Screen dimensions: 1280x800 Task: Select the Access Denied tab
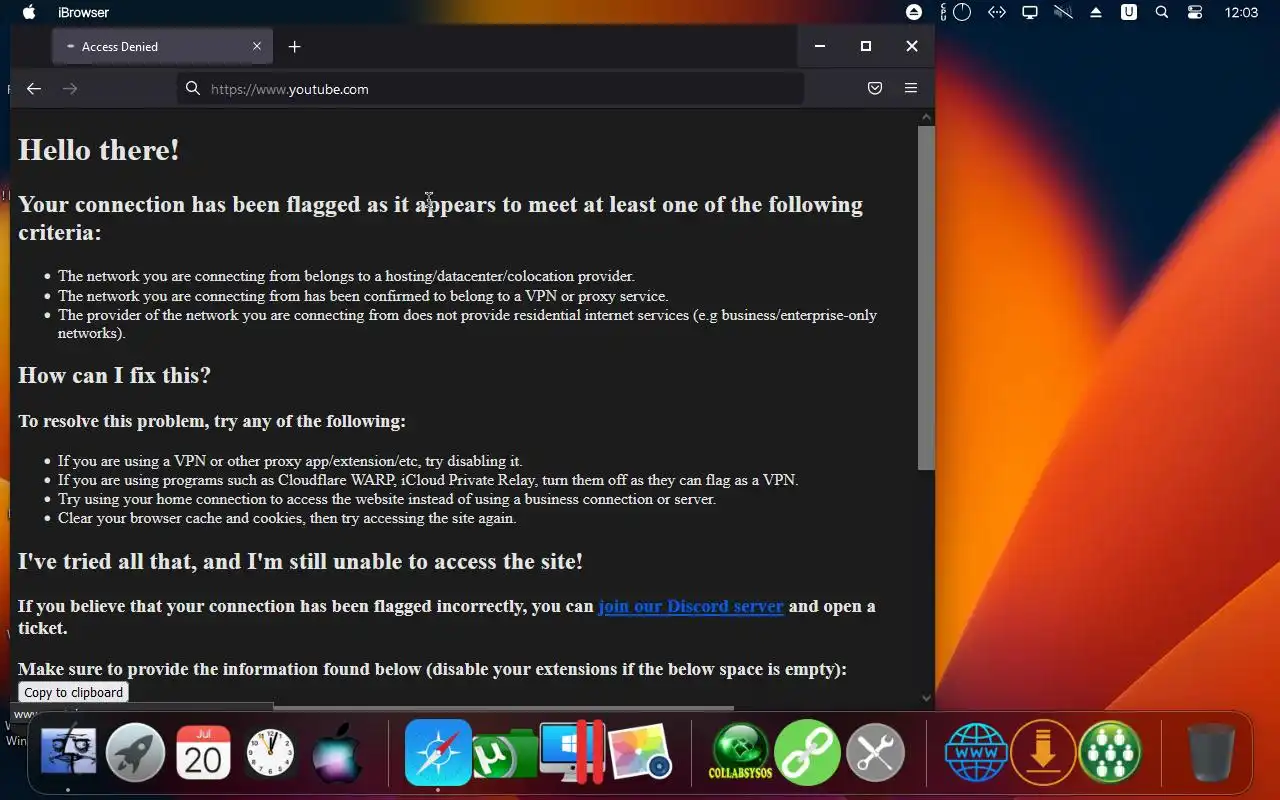coord(160,46)
